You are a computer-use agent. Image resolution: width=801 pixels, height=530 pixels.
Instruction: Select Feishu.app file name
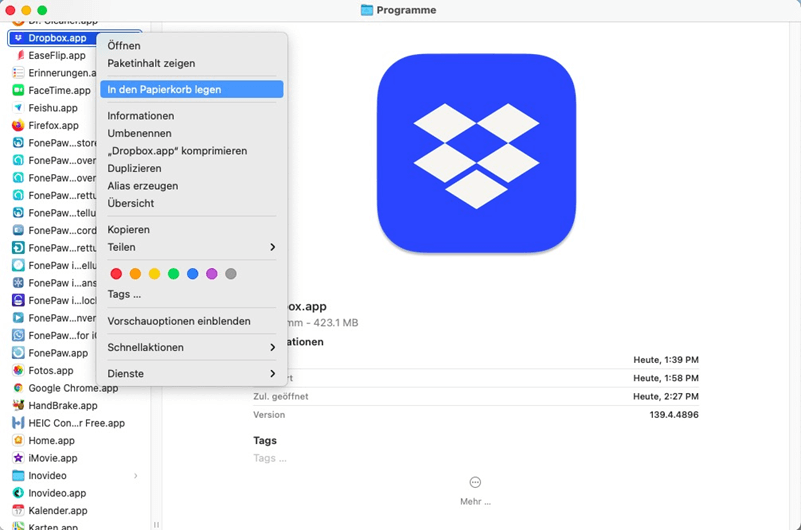coord(53,108)
